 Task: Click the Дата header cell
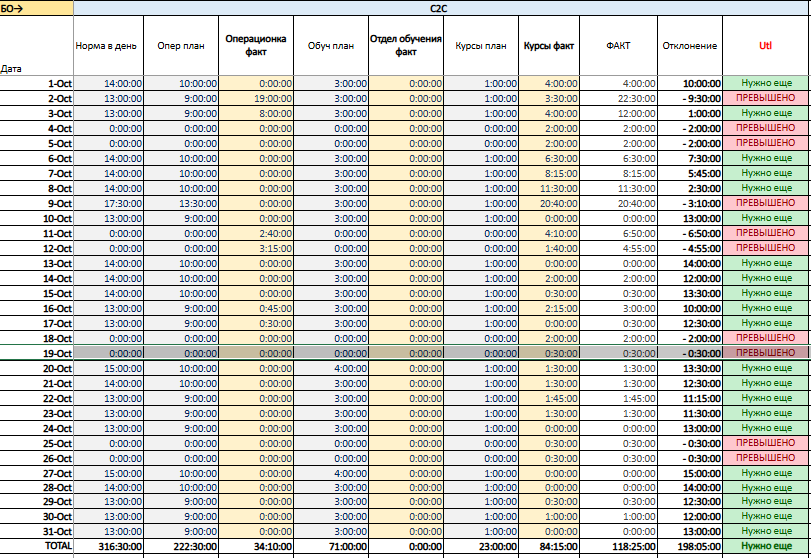click(x=37, y=46)
